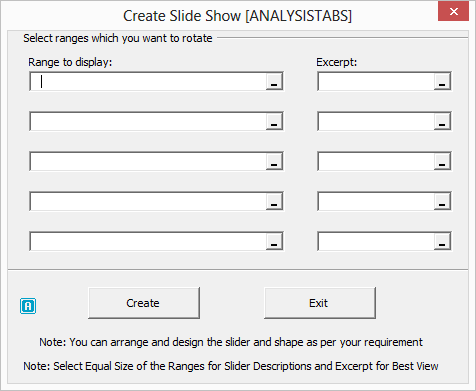Collapse dialog via first Range to display picker
476x391 pixels.
pyautogui.click(x=274, y=81)
